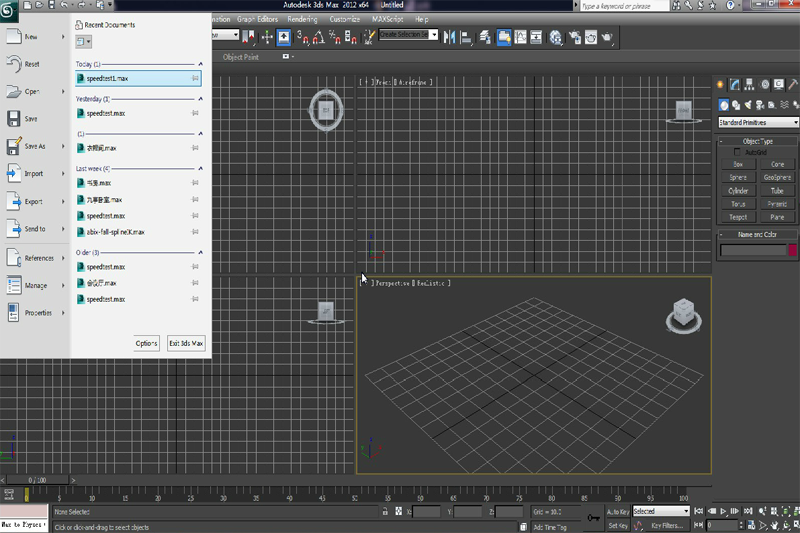Enable the AutoGrid checkbox
The height and width of the screenshot is (533, 800).
click(738, 152)
